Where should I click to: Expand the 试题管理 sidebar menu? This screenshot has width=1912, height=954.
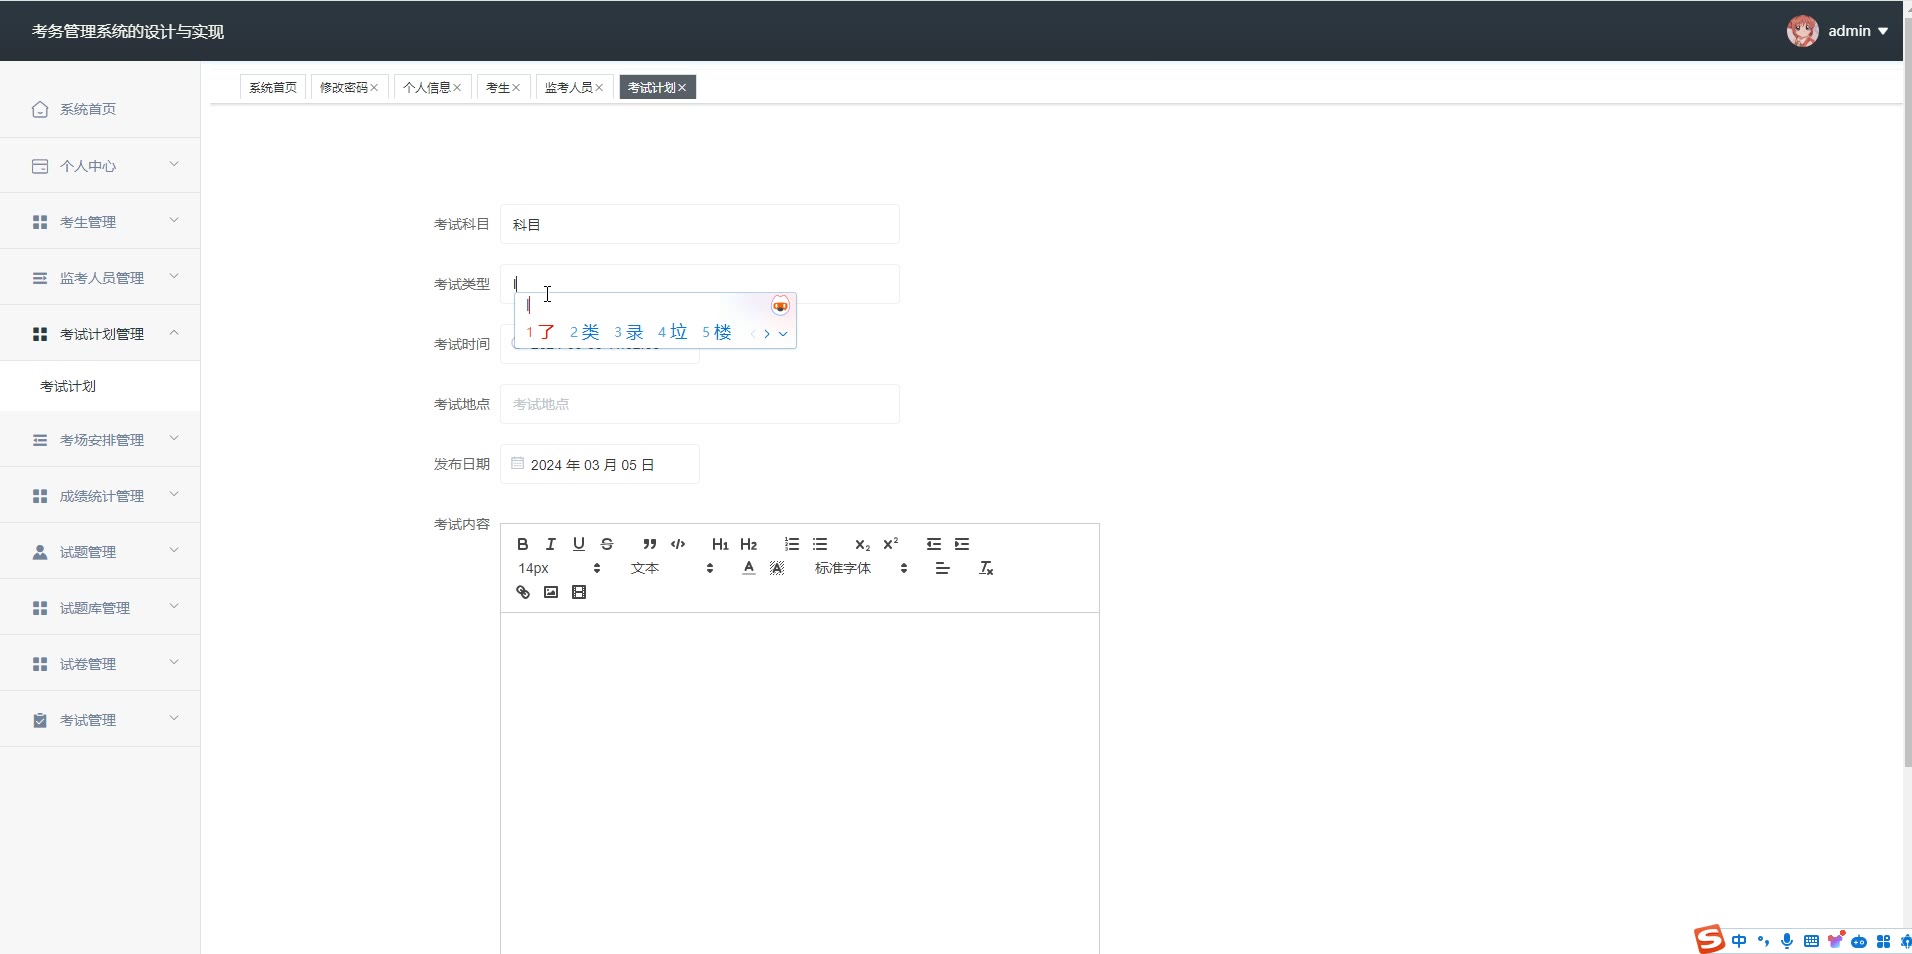point(100,552)
